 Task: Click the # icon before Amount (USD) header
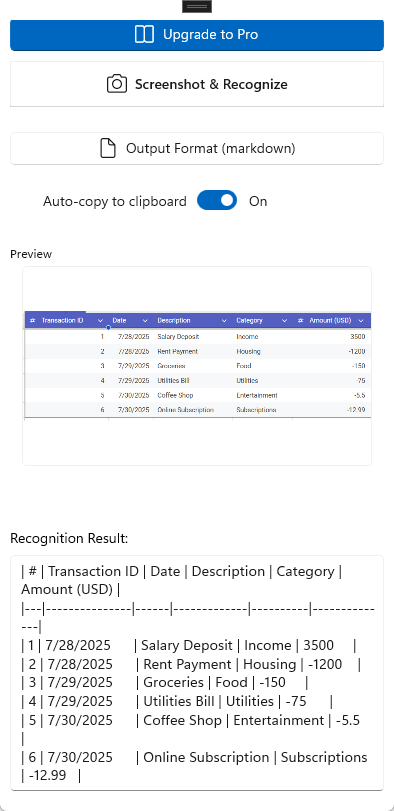300,321
